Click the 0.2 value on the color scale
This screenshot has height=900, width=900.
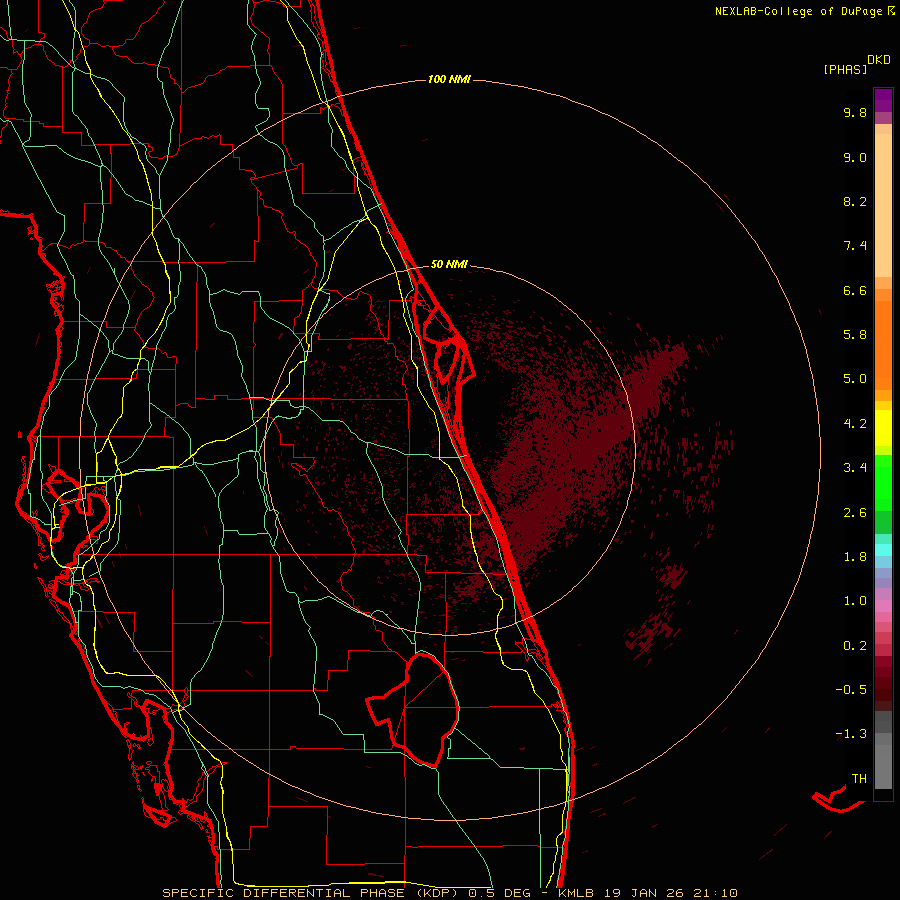[855, 646]
